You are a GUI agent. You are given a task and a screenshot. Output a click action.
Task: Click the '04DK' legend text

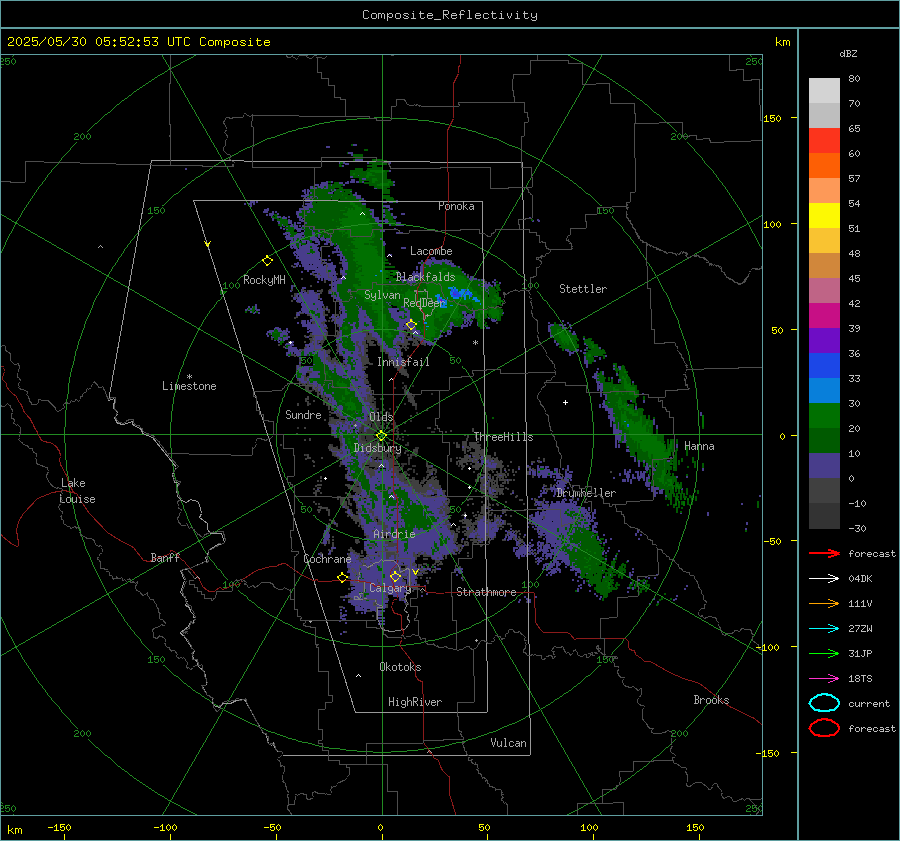[x=860, y=579]
